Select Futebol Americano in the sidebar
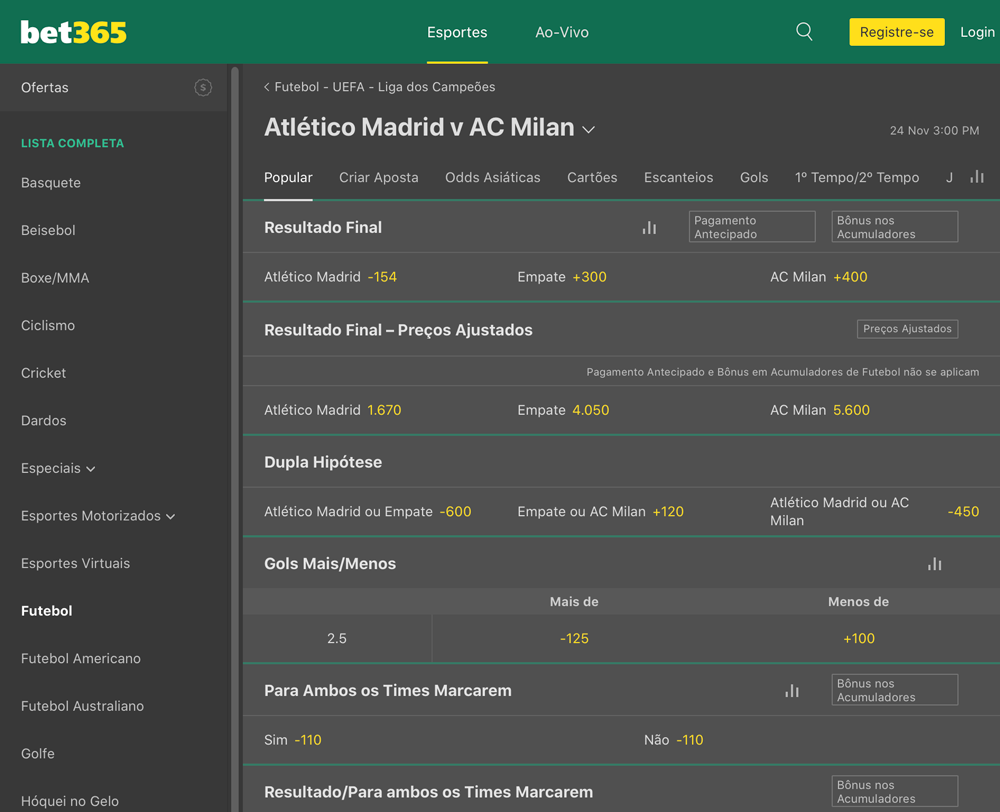1000x812 pixels. (81, 658)
